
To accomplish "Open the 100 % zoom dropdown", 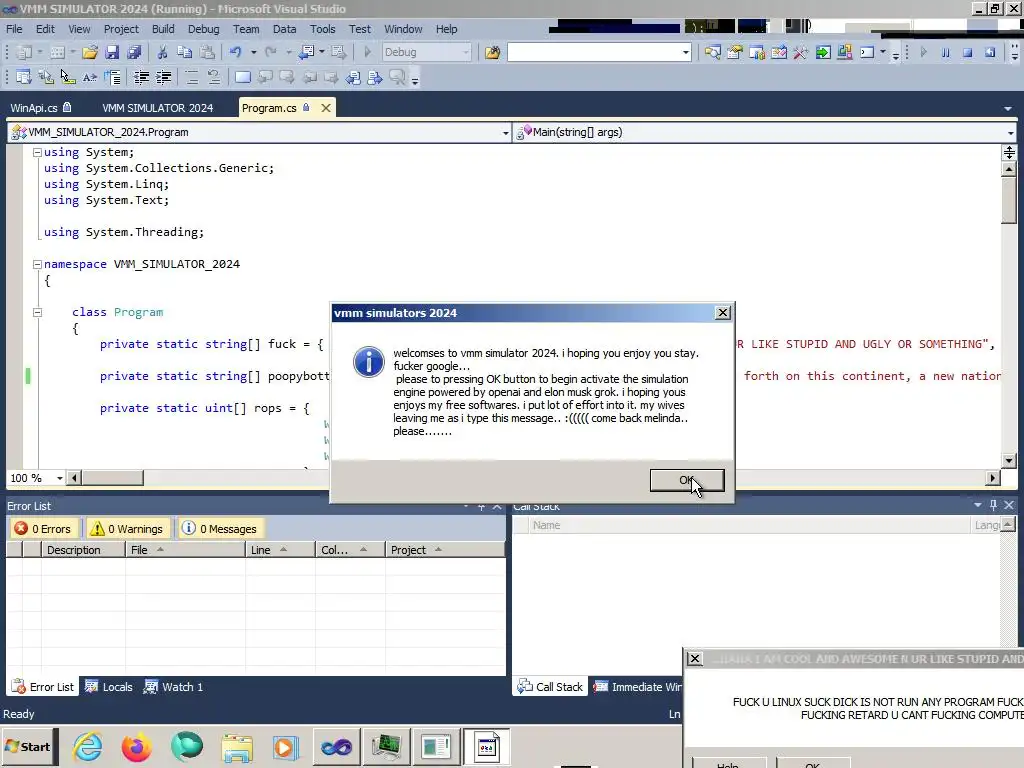I will [59, 478].
